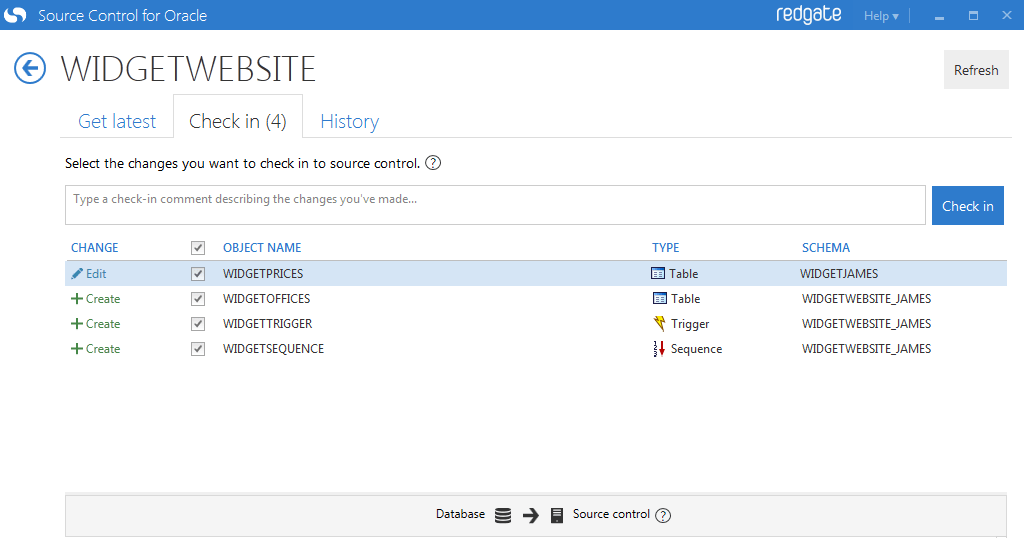Image resolution: width=1024 pixels, height=538 pixels.
Task: Click the Sequence type icon
Action: [659, 349]
